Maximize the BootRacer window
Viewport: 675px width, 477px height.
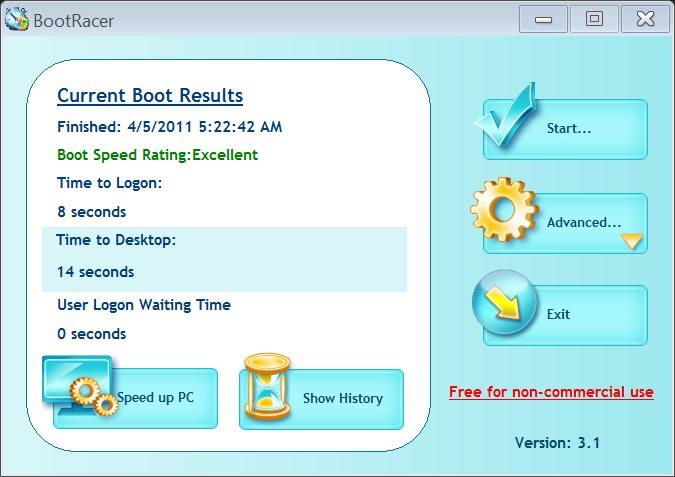coord(594,19)
